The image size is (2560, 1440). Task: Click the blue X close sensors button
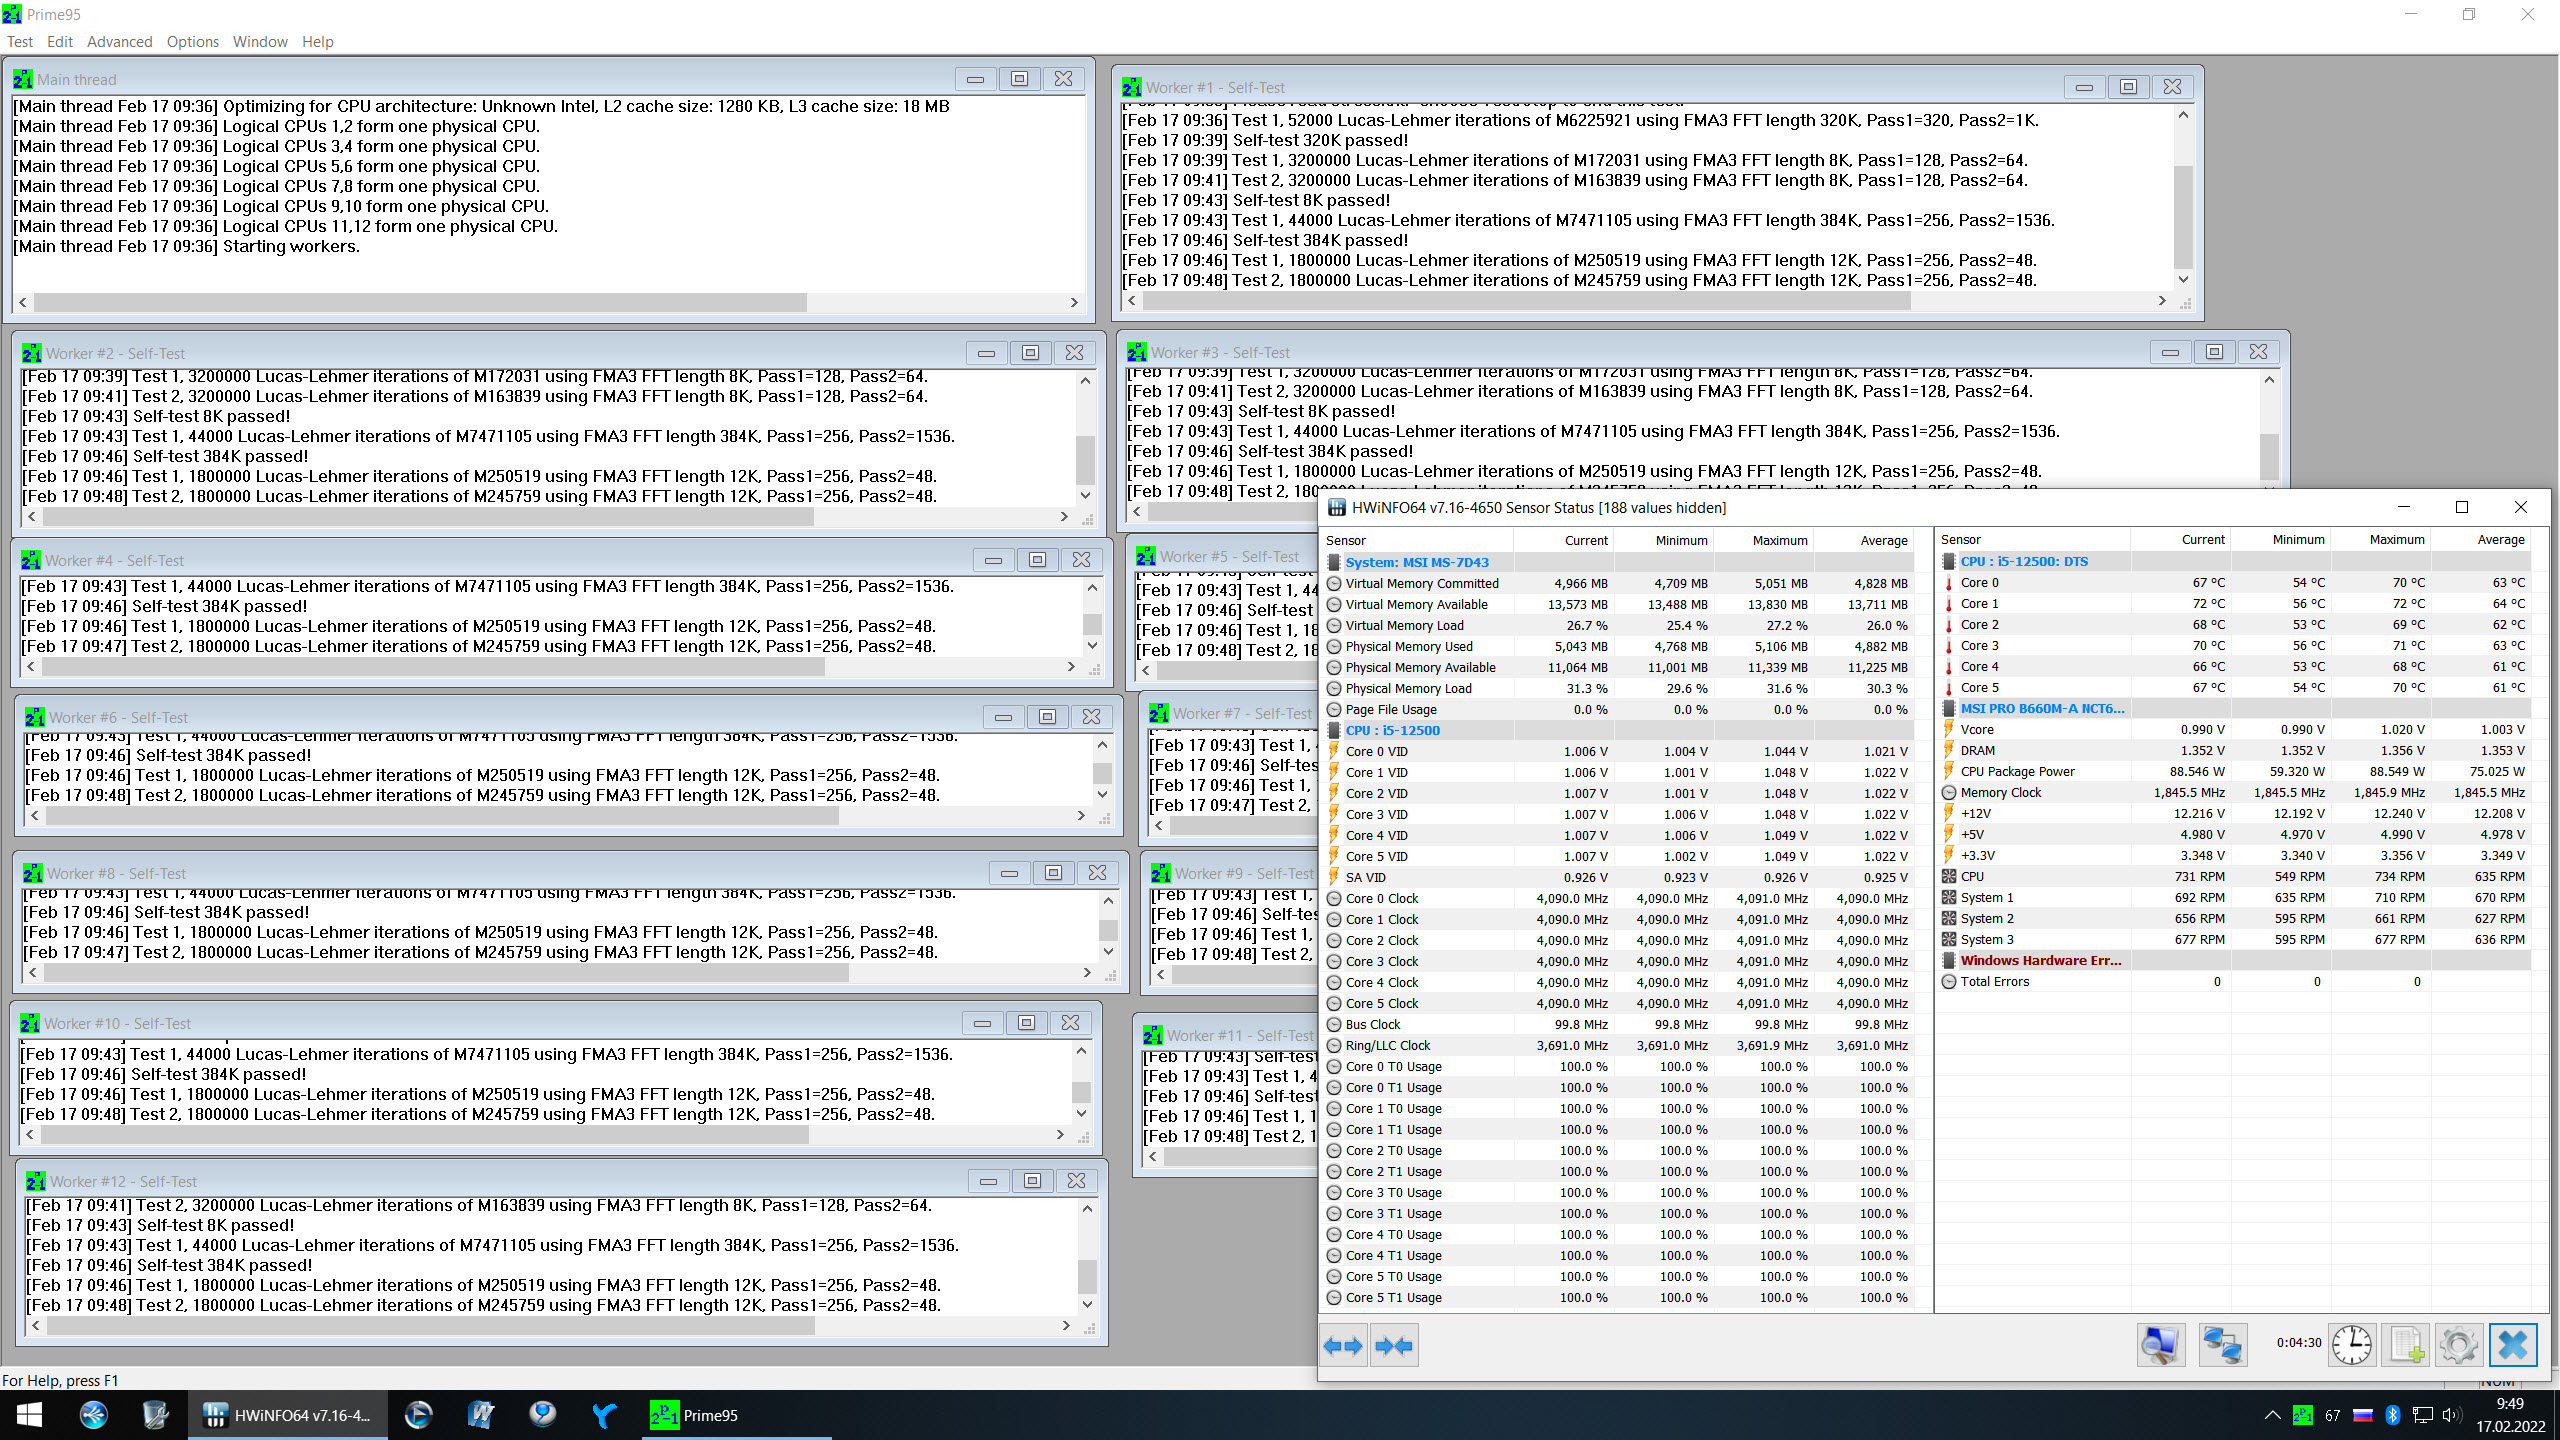pos(2512,1345)
